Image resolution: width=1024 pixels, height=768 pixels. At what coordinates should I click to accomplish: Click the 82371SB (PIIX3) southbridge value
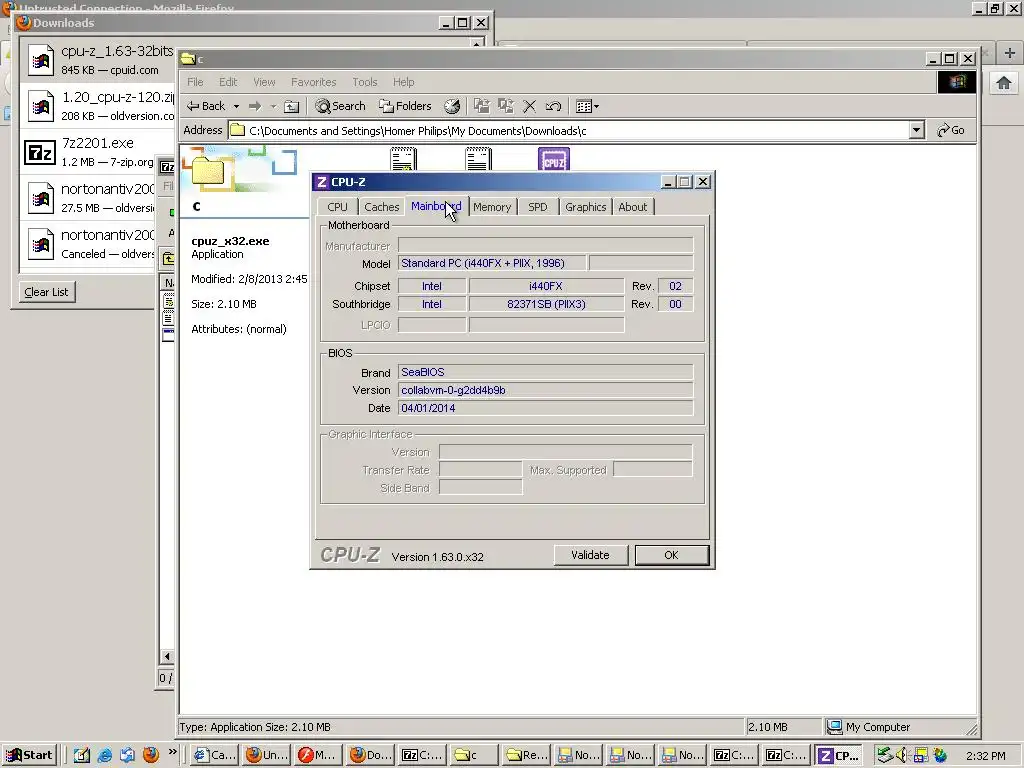point(546,304)
